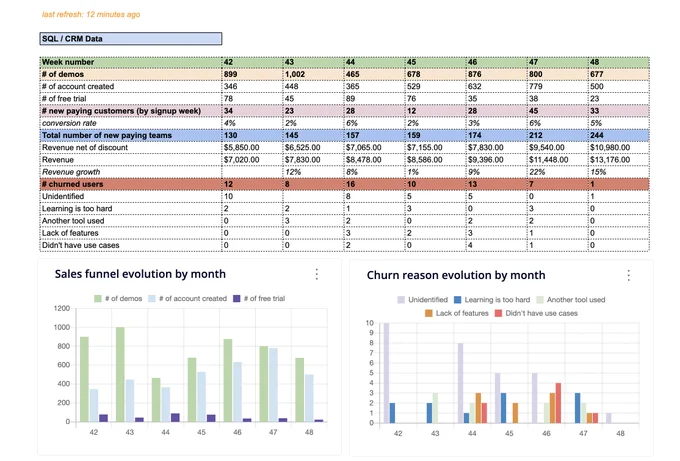Click the paying teams cell showing 130
680x461 pixels.
point(252,135)
